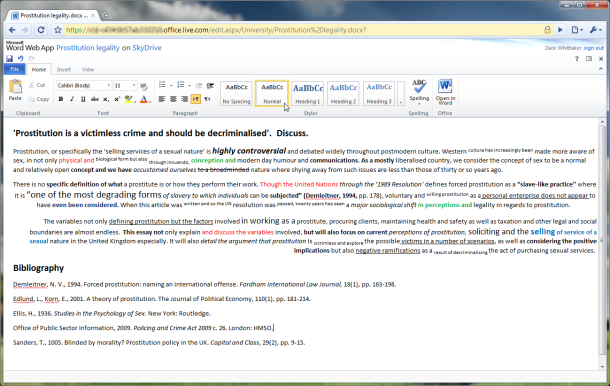This screenshot has height=386, width=610.
Task: Decrease the paragraph indent
Action: tap(199, 86)
